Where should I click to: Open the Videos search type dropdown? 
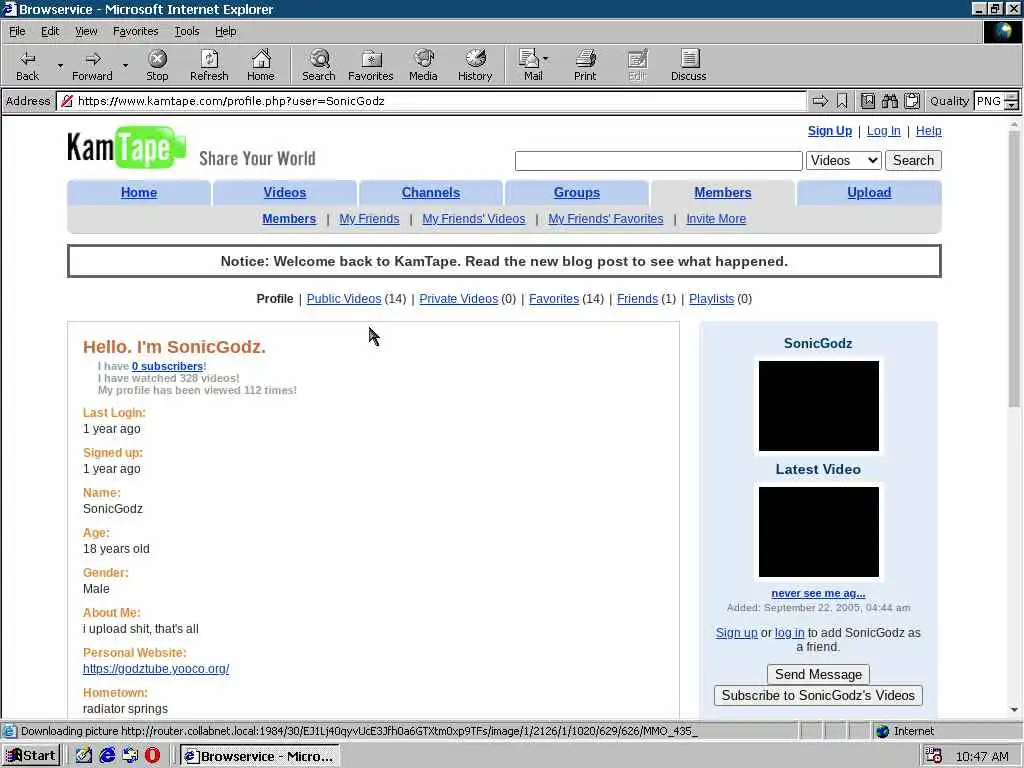844,161
